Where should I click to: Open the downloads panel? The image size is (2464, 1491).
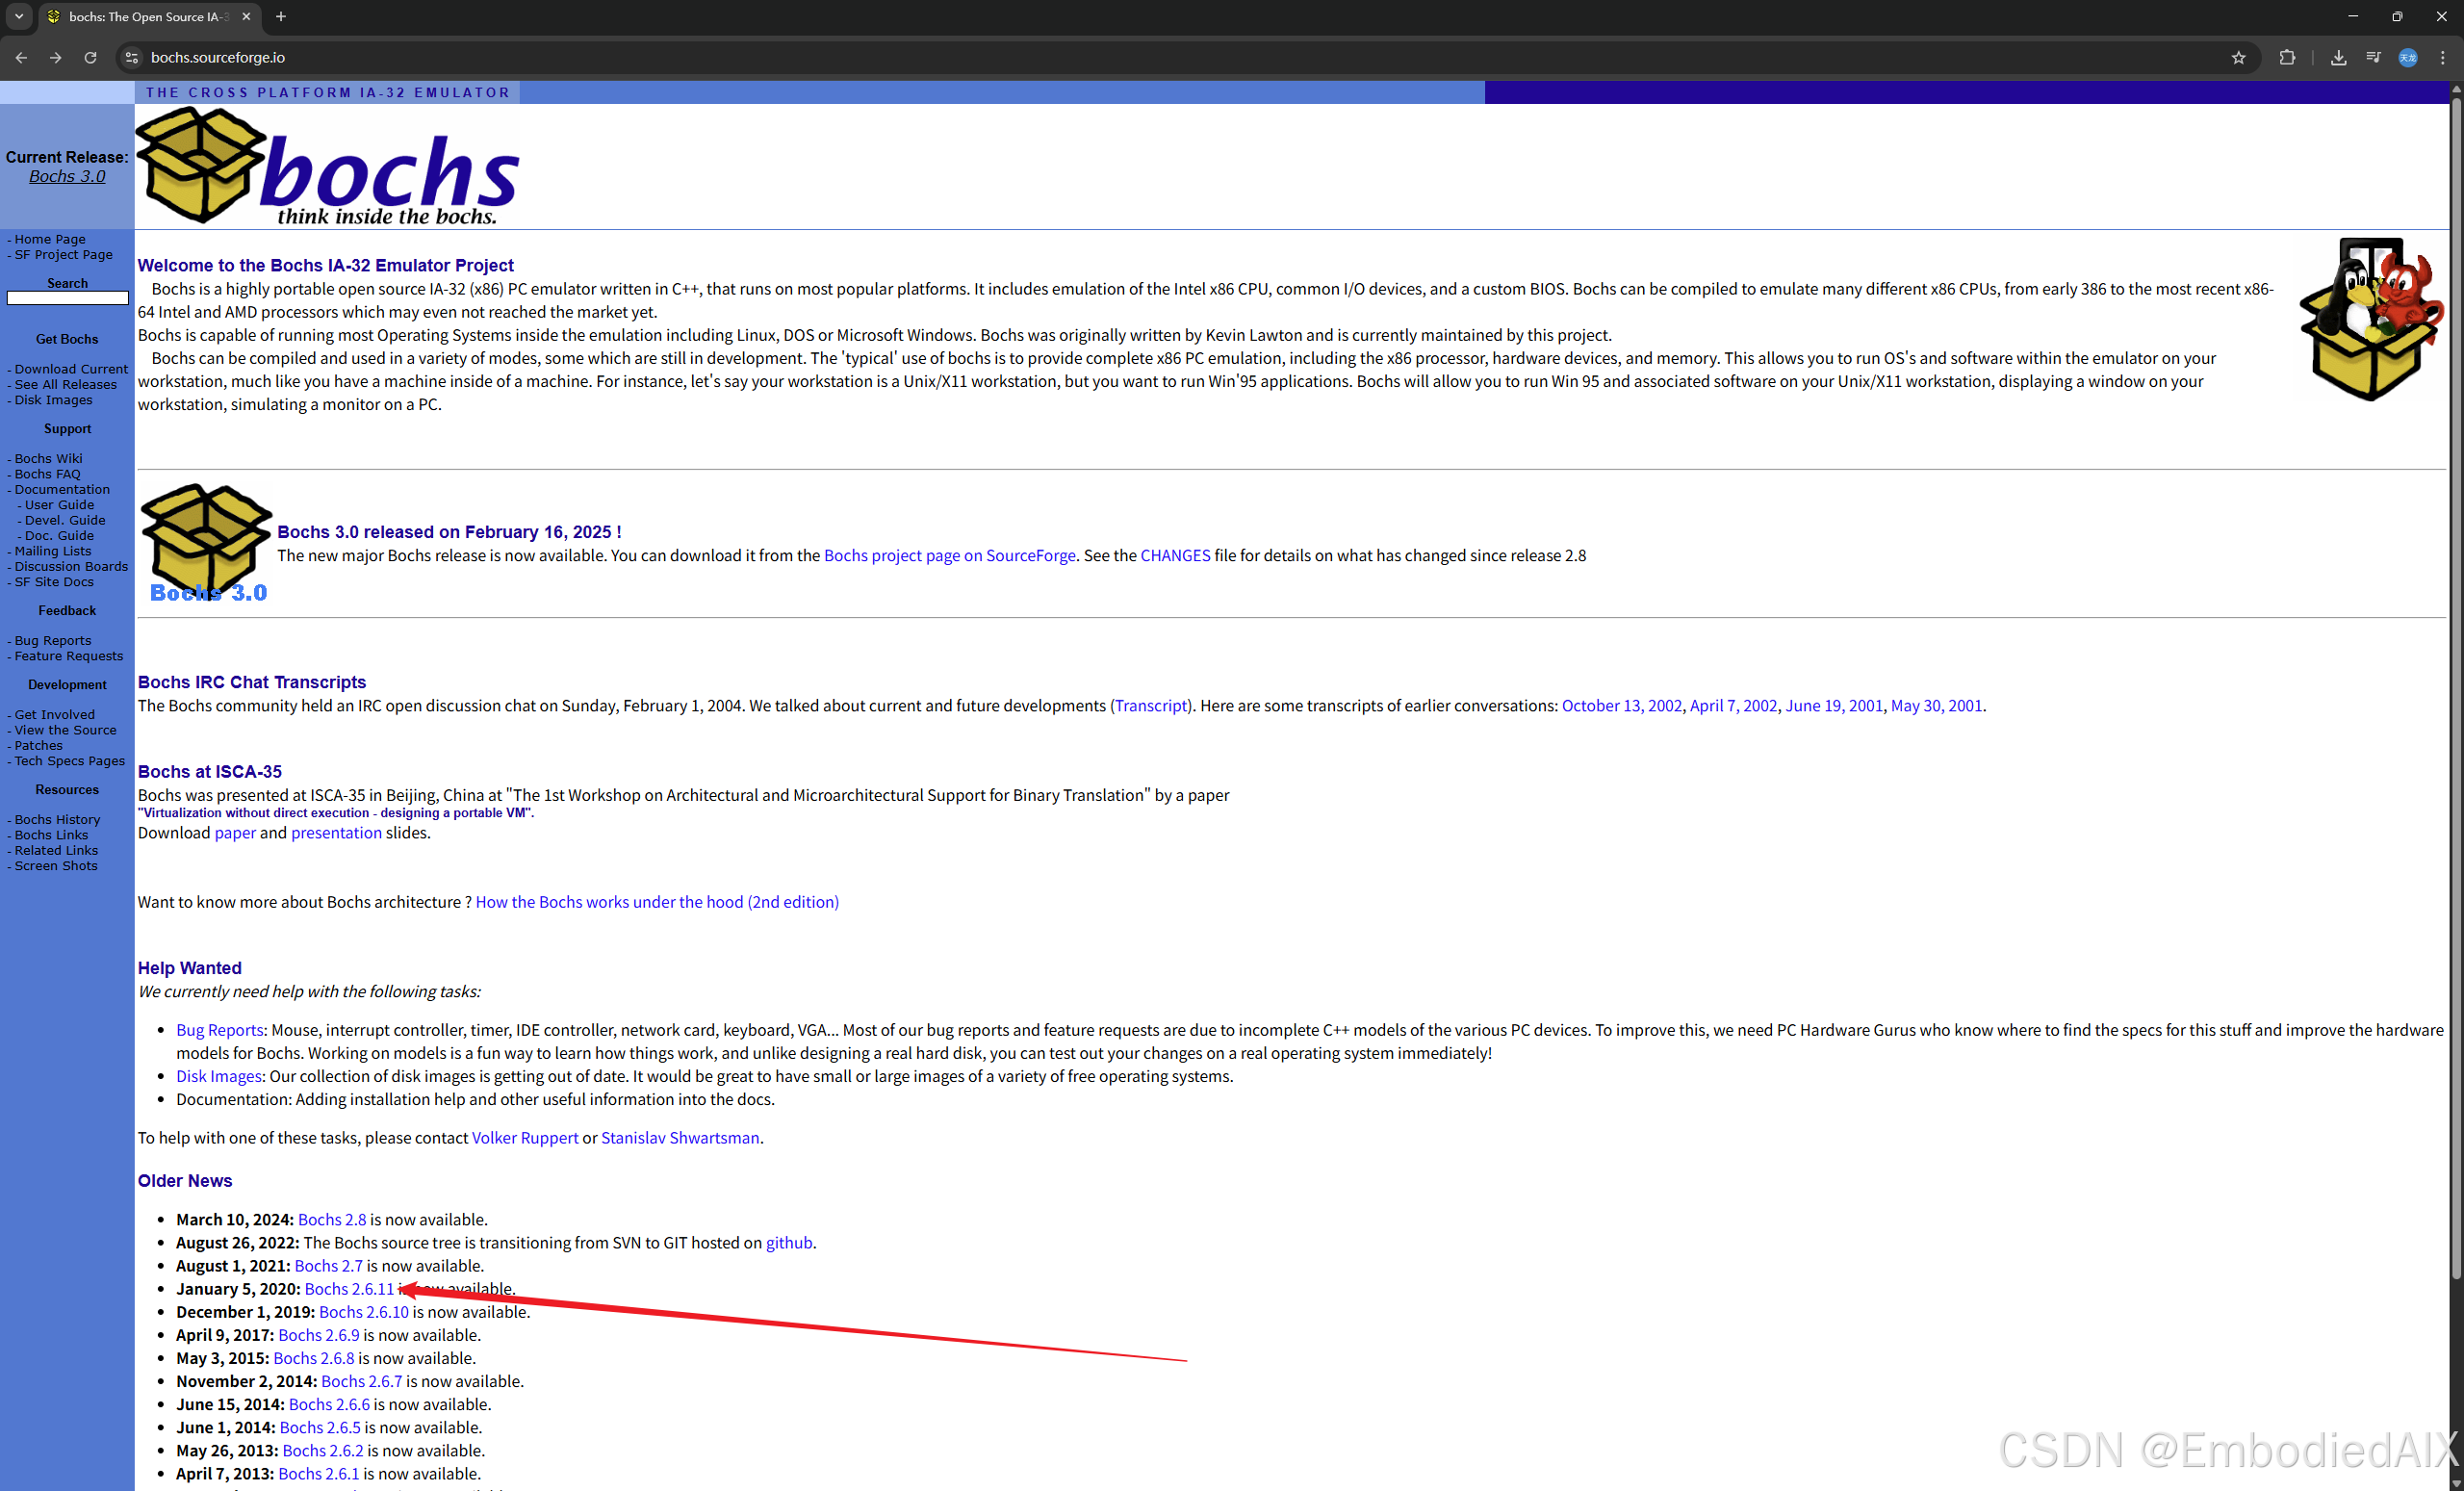pos(2338,58)
